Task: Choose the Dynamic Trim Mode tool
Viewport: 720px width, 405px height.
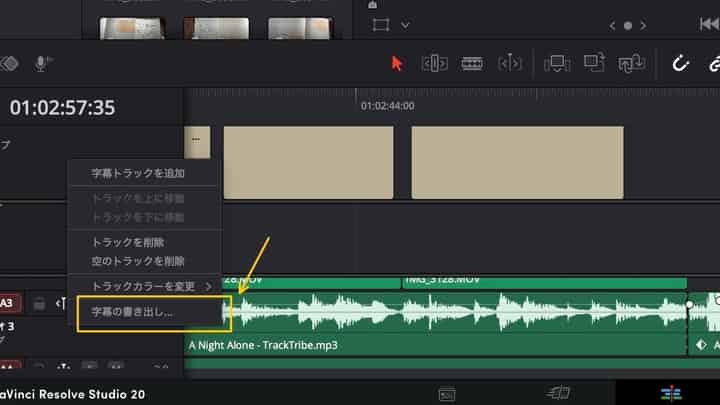Action: [x=471, y=63]
